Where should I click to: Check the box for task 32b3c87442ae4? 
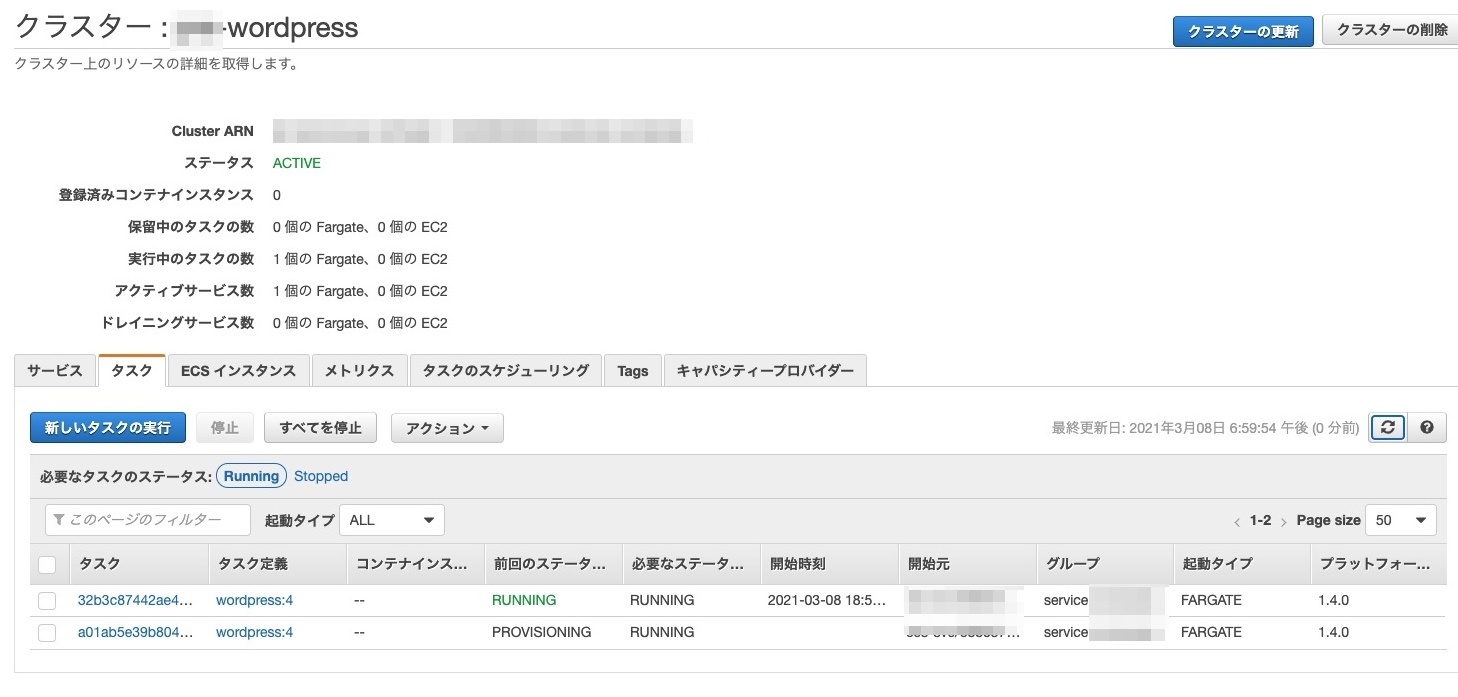[x=47, y=601]
